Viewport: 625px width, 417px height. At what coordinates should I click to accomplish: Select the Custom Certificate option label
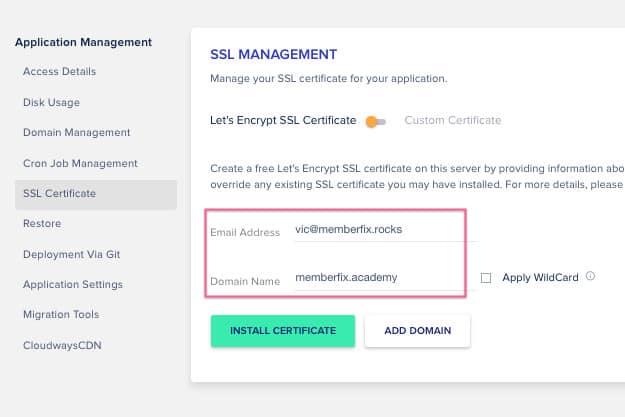click(452, 121)
